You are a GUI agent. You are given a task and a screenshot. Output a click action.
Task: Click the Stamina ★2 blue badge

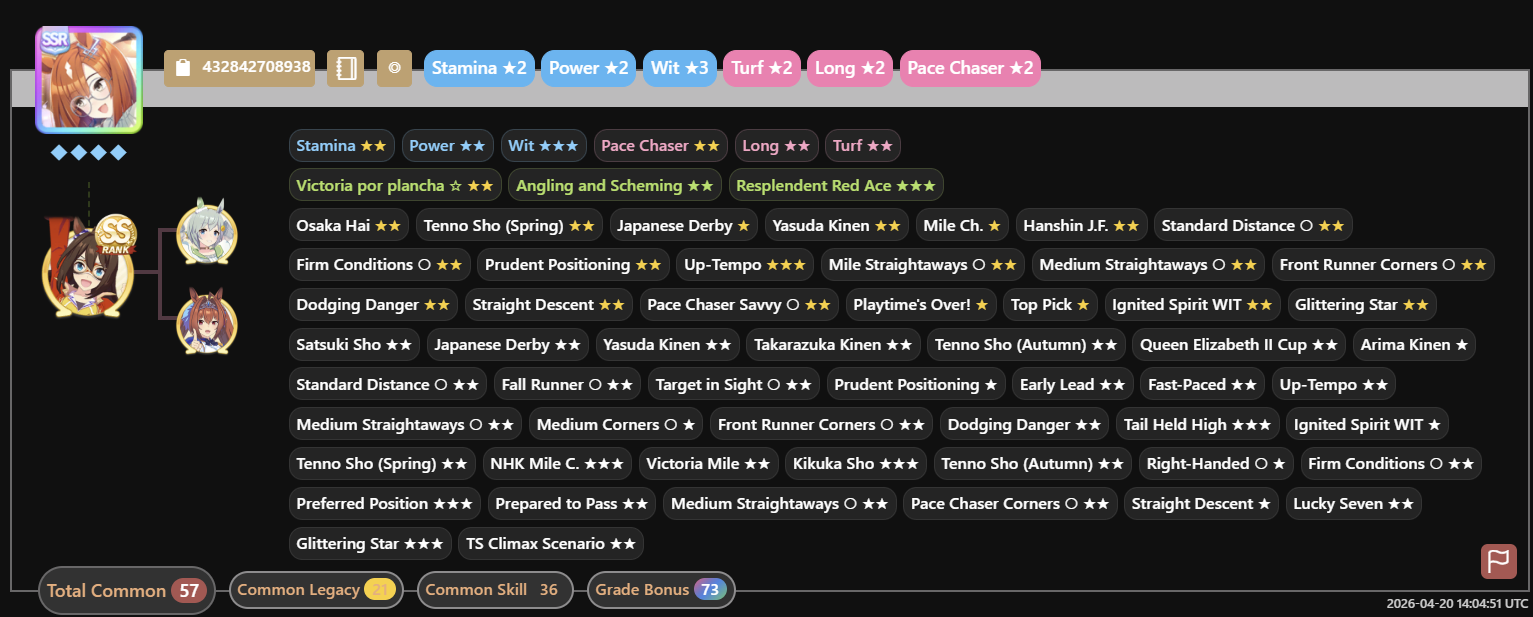point(480,68)
